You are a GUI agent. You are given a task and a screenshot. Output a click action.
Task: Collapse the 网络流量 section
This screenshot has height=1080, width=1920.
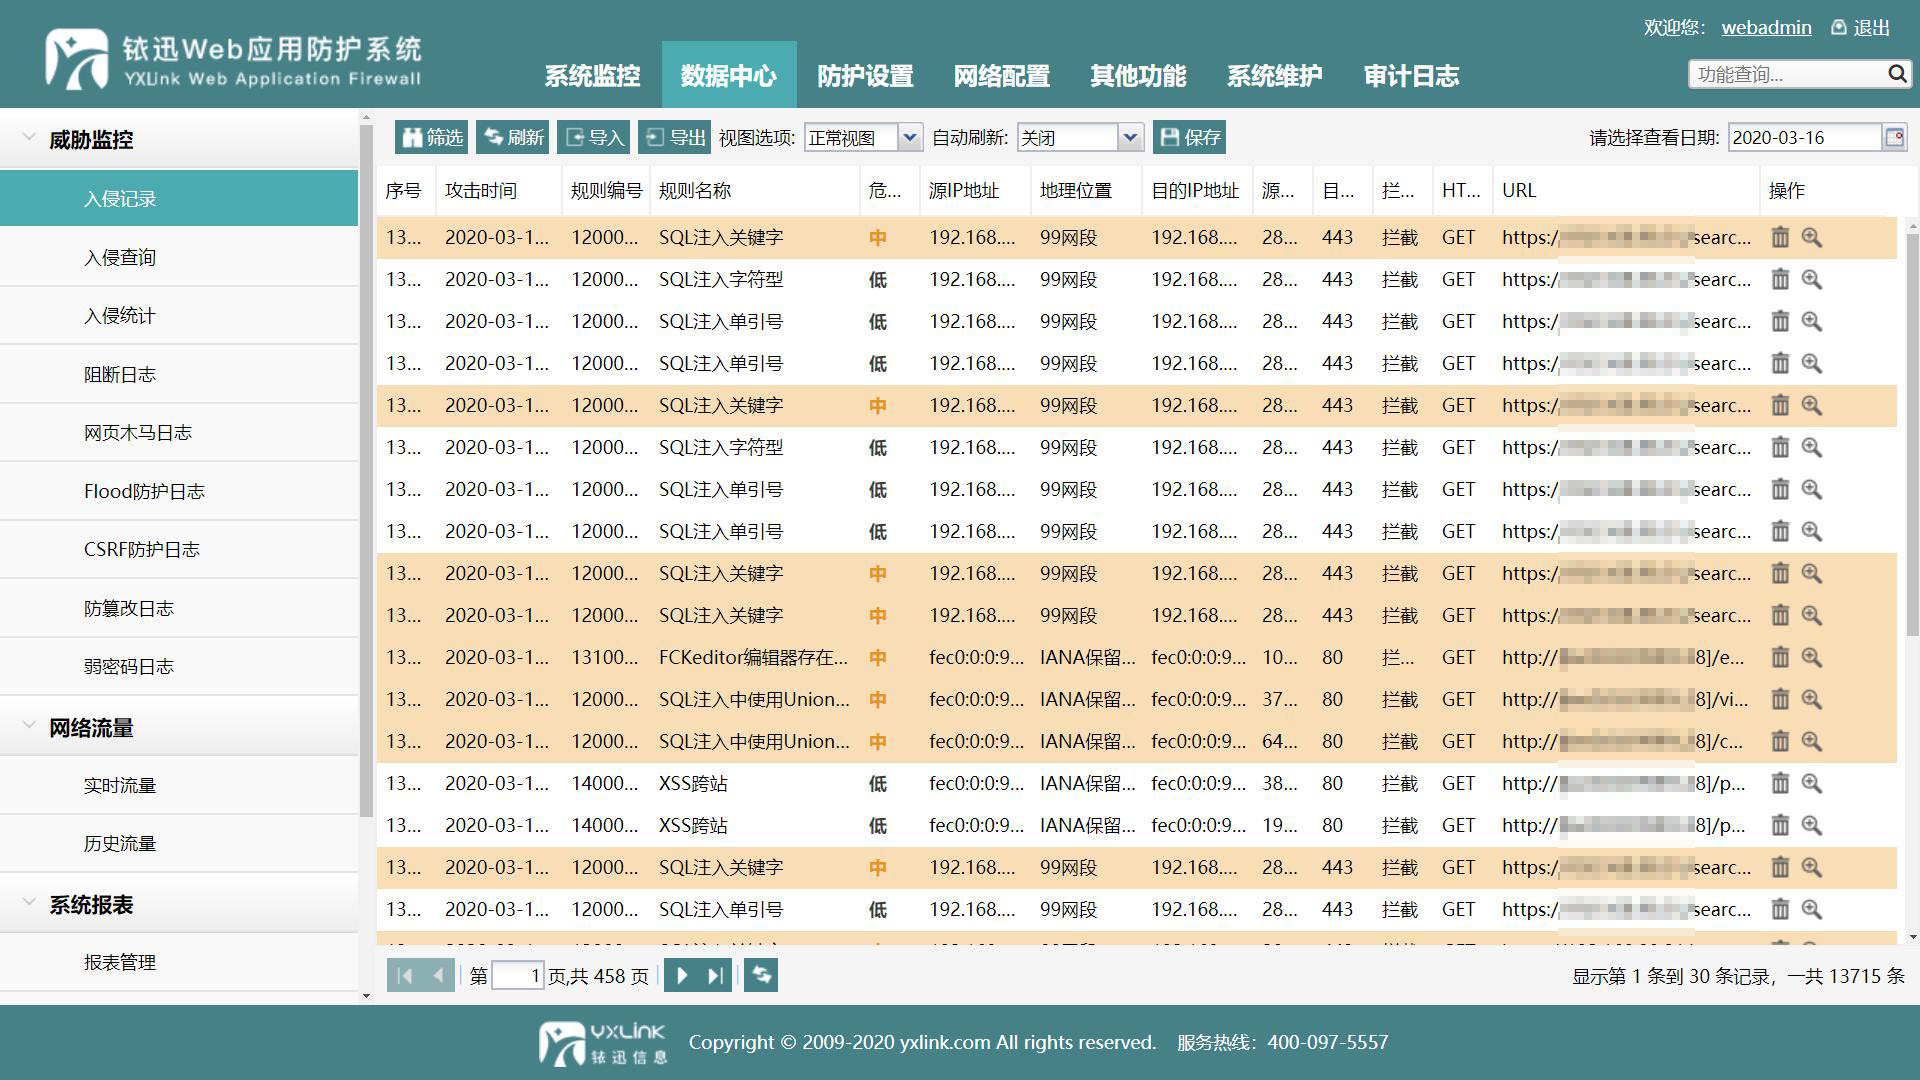[x=29, y=726]
